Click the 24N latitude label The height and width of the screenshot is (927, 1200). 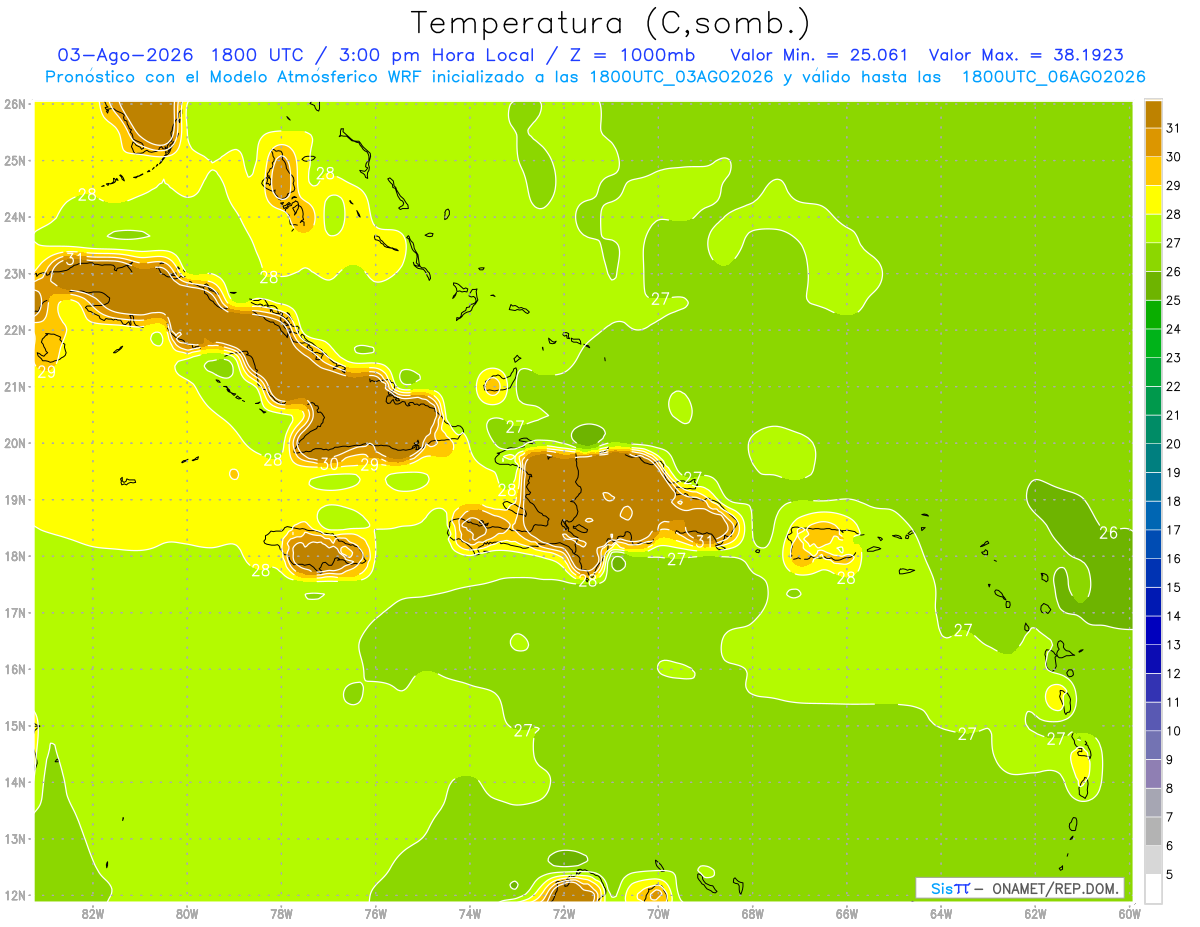[15, 217]
